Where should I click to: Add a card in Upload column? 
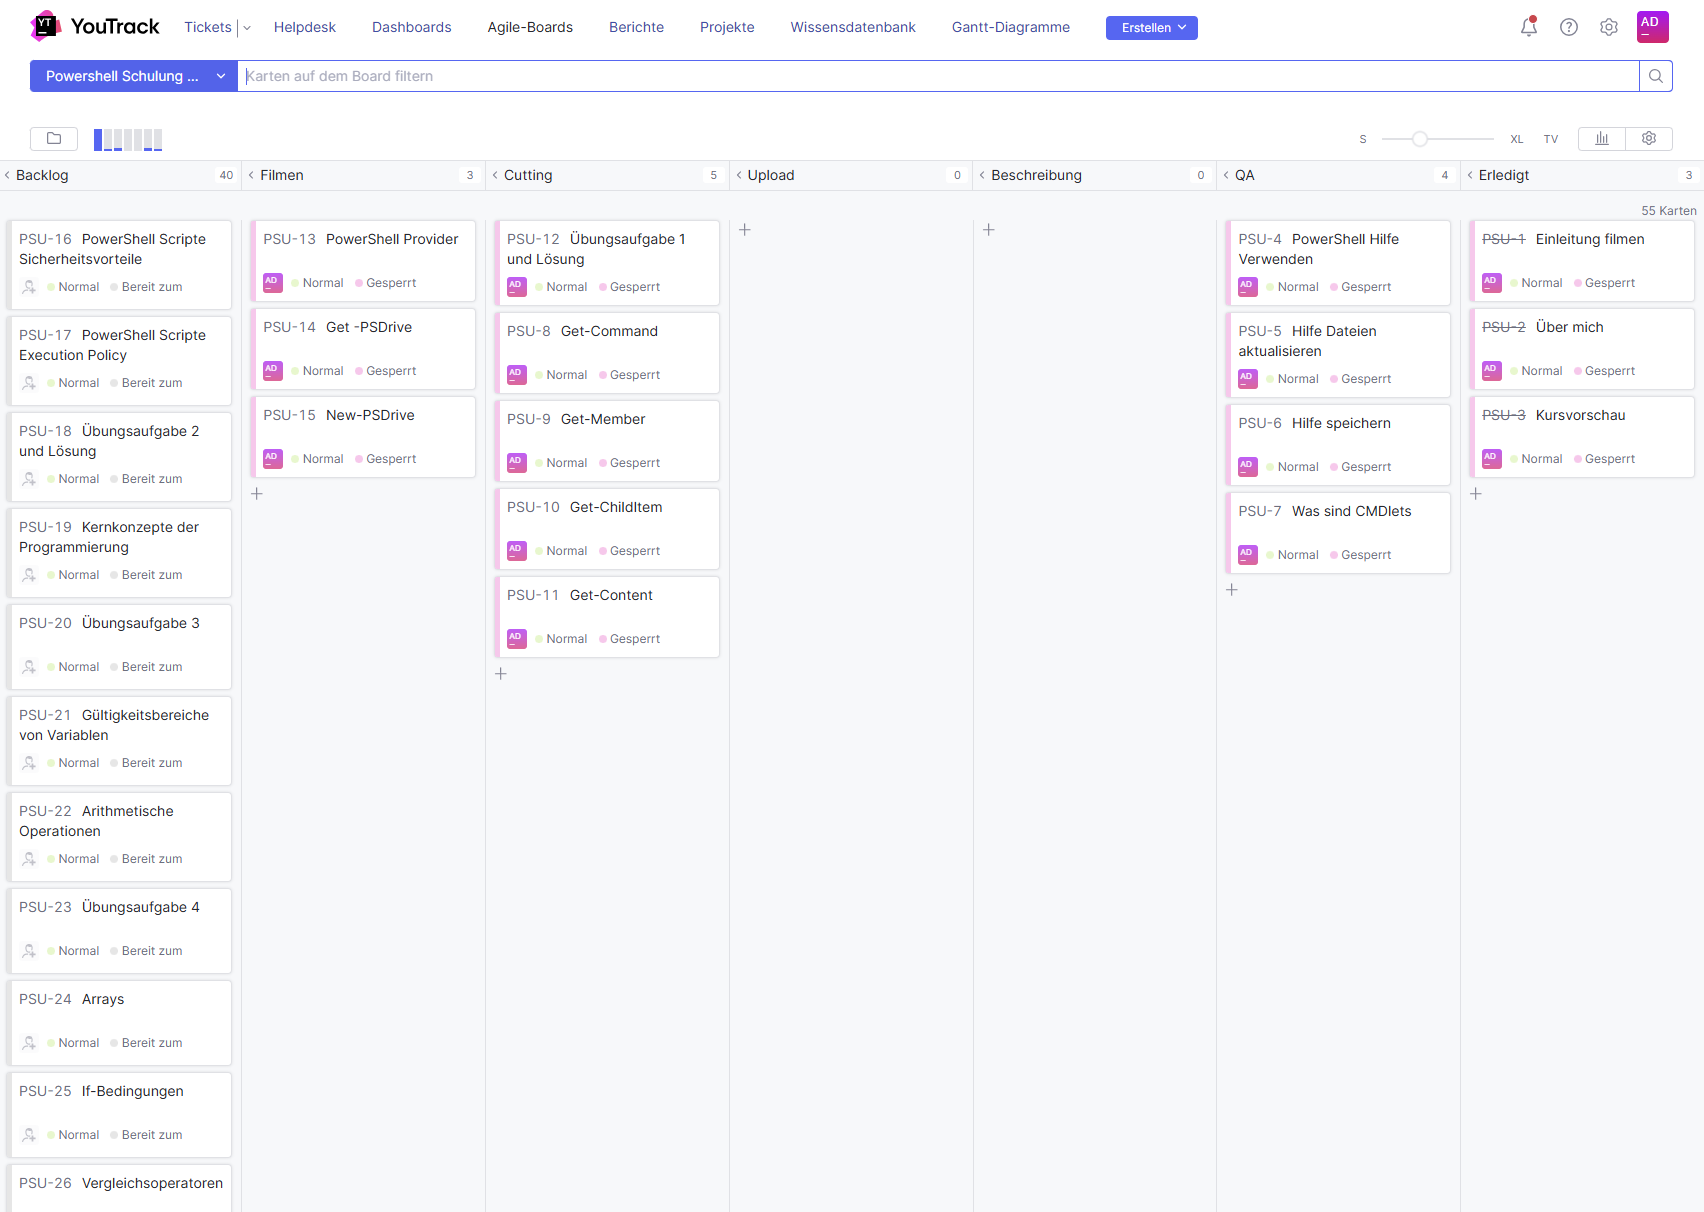click(745, 230)
